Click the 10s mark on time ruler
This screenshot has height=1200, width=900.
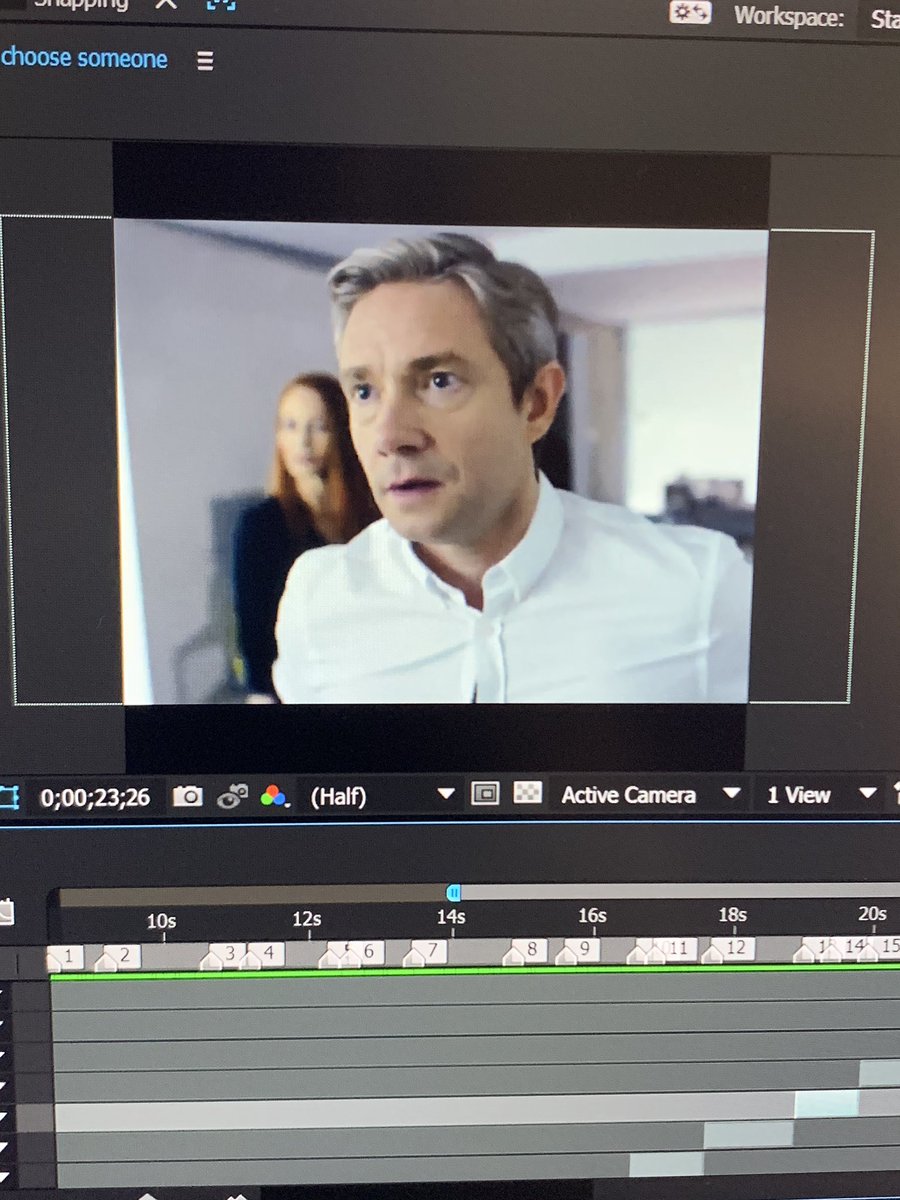click(161, 921)
